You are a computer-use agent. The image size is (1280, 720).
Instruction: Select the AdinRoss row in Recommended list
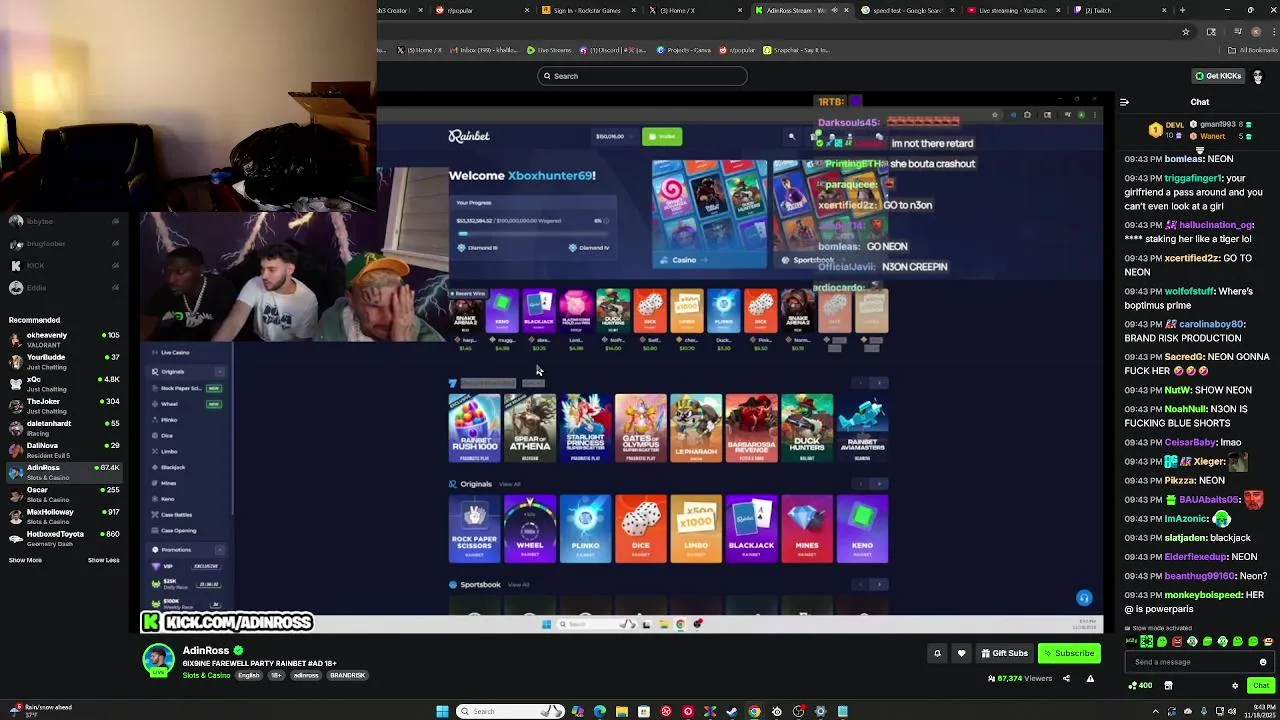[x=65, y=472]
